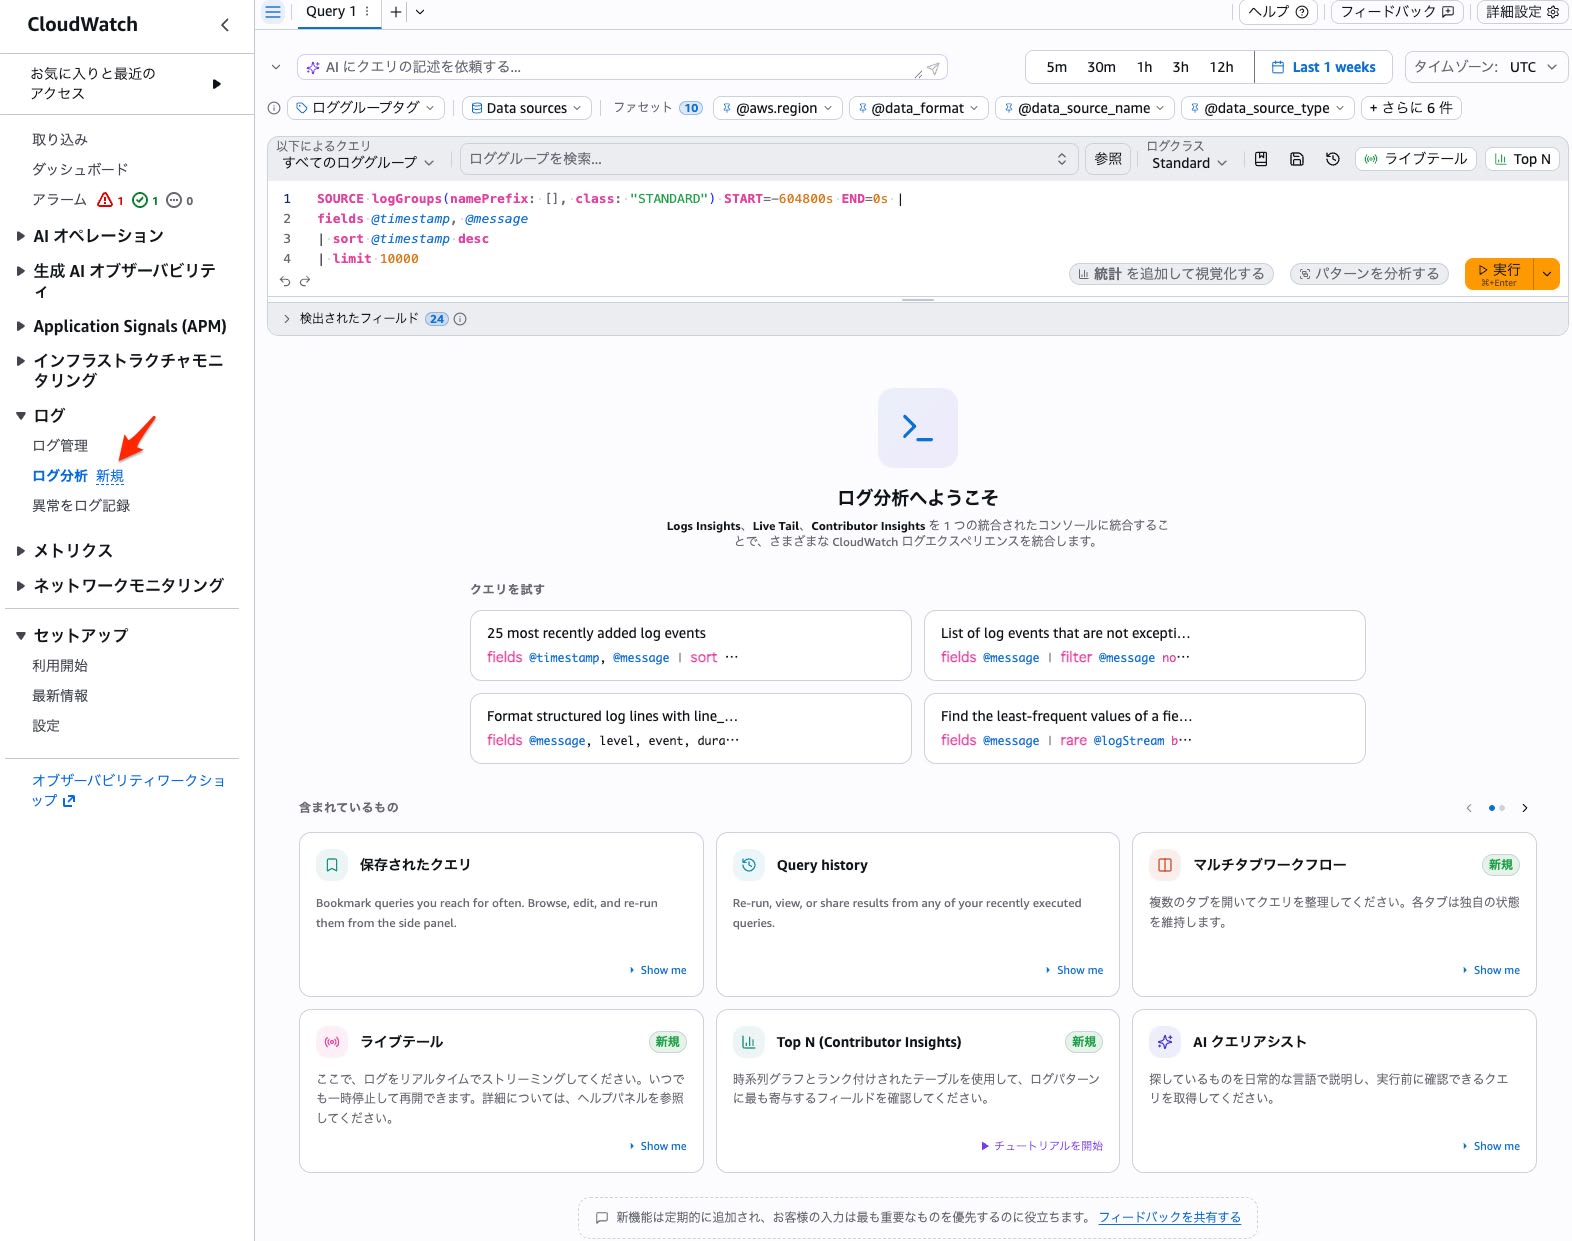Open the ロググループタグ filter dropdown
Image resolution: width=1572 pixels, height=1241 pixels.
point(366,108)
